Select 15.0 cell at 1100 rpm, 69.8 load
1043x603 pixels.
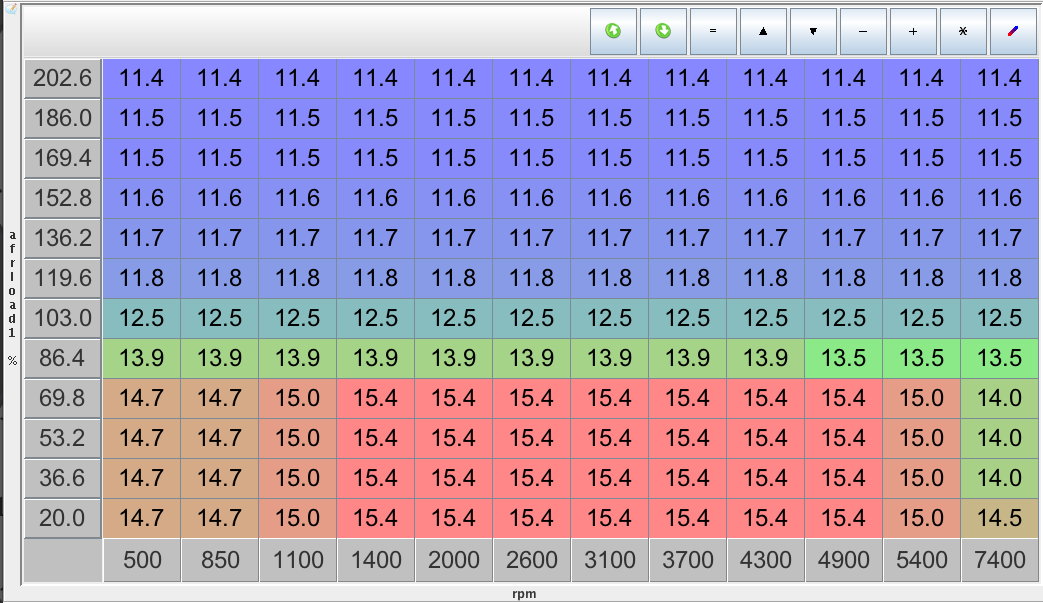click(298, 398)
